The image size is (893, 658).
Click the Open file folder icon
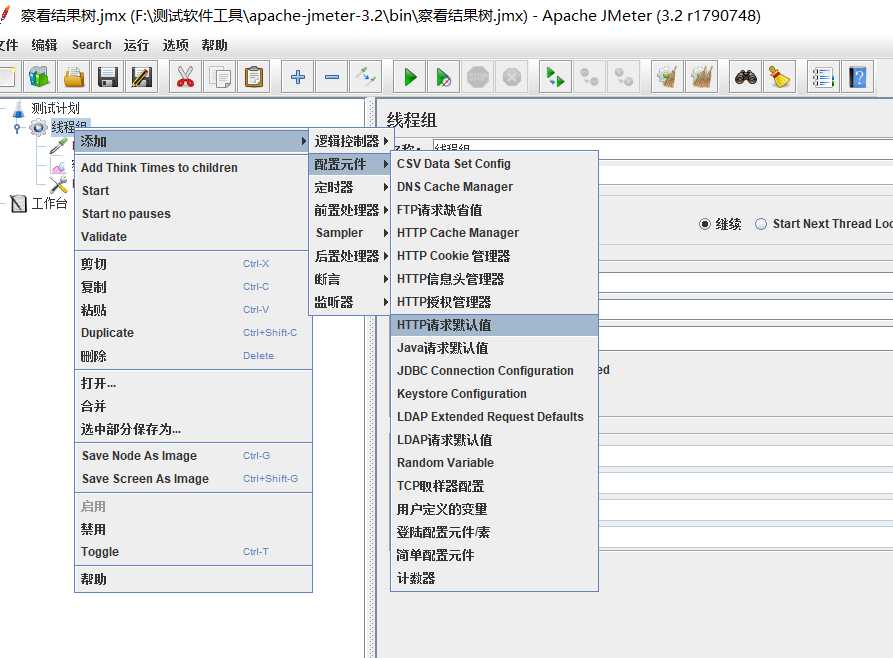[73, 77]
